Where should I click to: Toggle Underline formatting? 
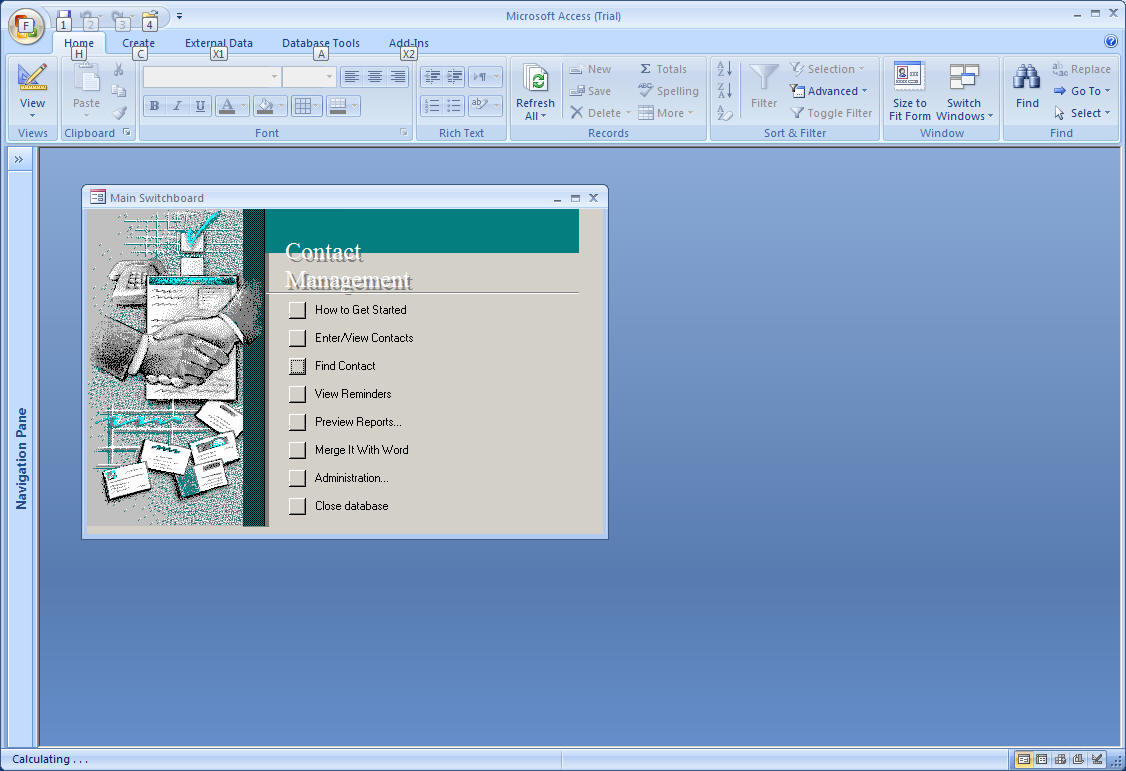[x=200, y=106]
